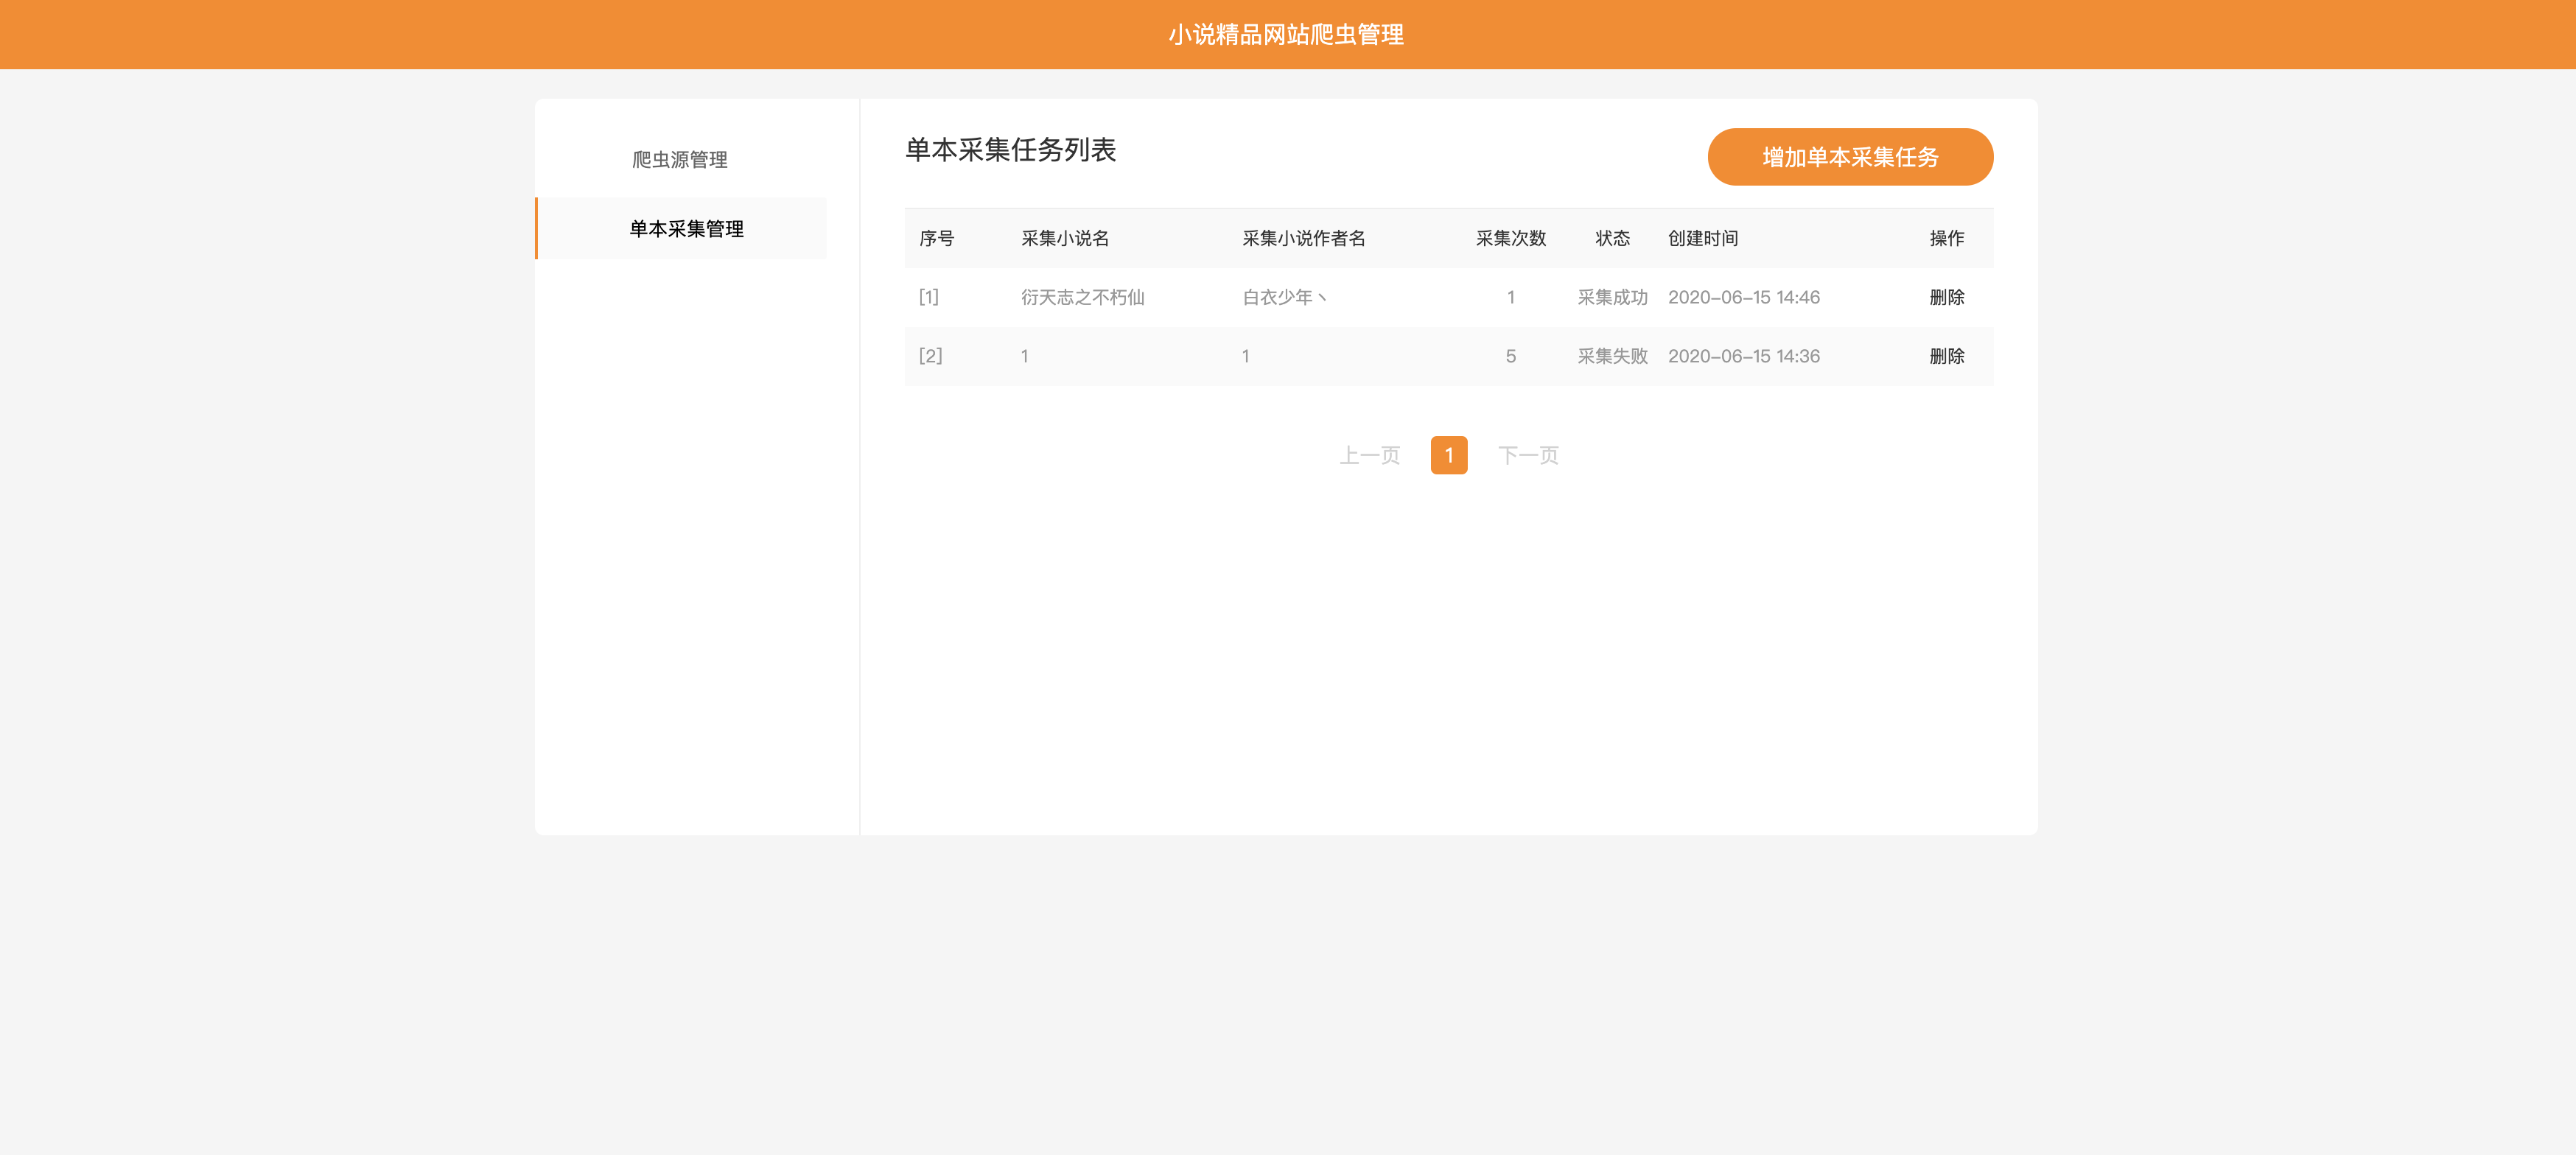Click the 创建时间 column header
Image resolution: width=2576 pixels, height=1155 pixels.
[1702, 238]
